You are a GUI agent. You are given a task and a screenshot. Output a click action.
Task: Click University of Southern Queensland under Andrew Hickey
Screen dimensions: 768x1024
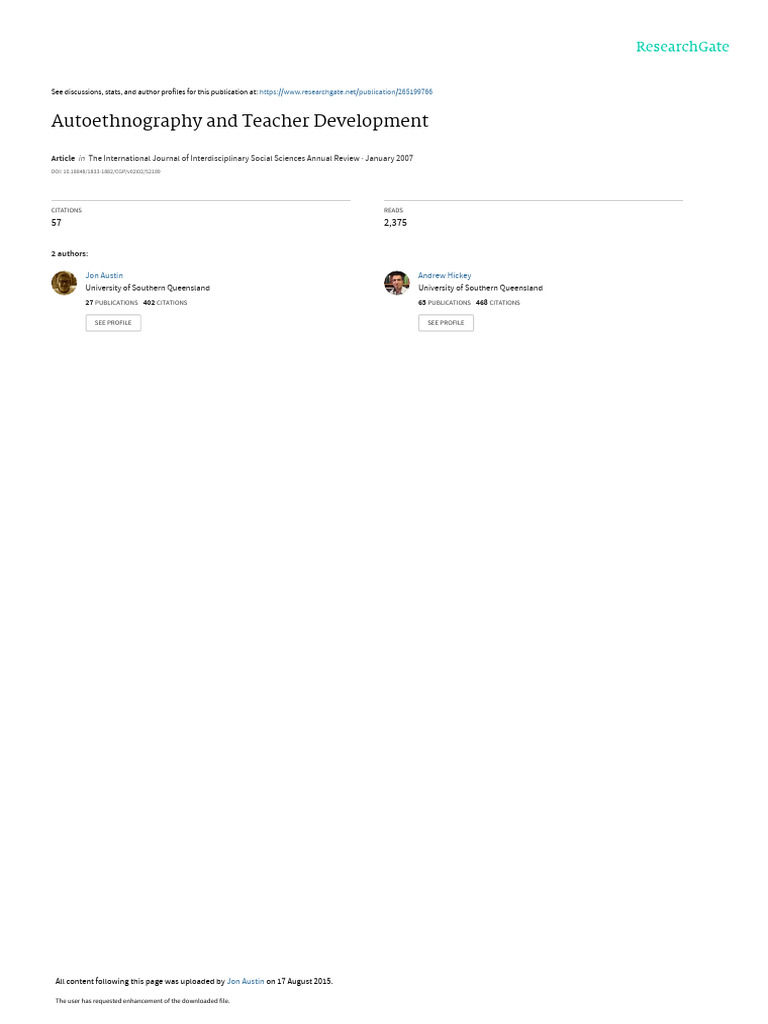pyautogui.click(x=480, y=288)
